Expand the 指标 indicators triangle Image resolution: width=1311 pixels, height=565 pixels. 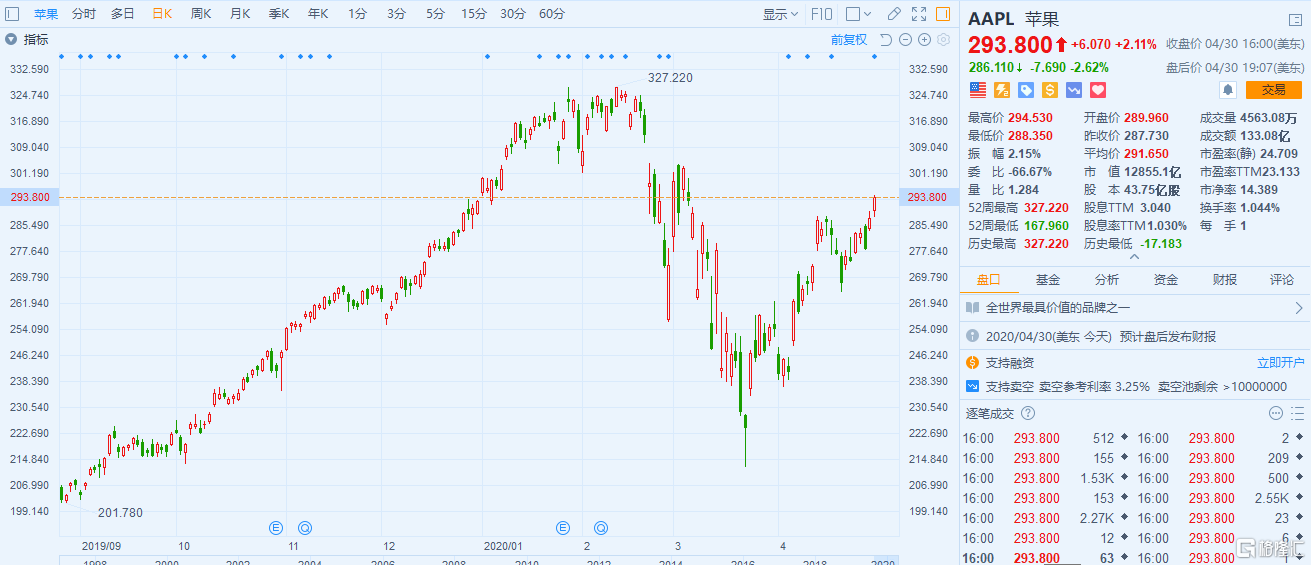[11, 40]
